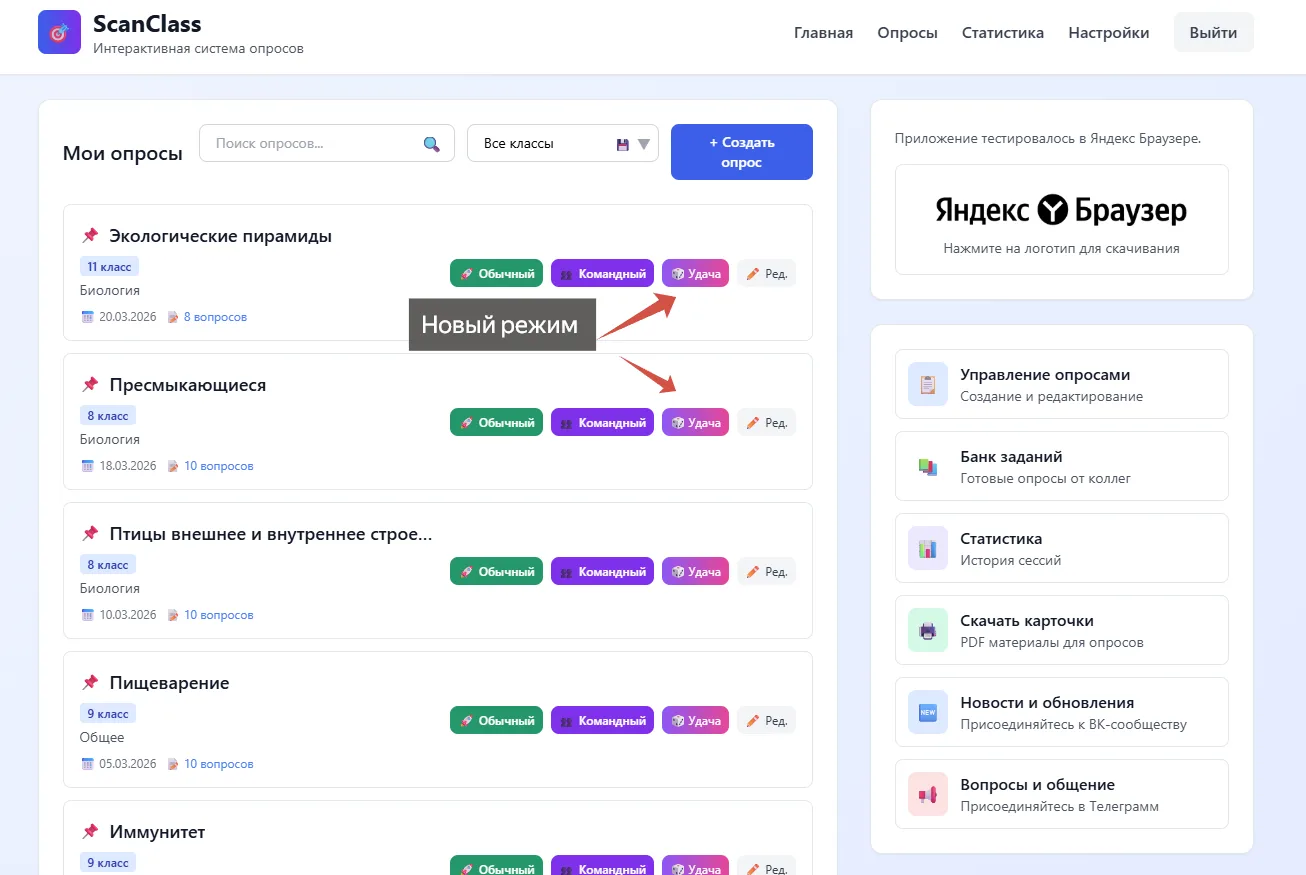Viewport: 1306px width, 875px height.
Task: Launch Командный mode for Пищеварение
Action: click(x=602, y=721)
